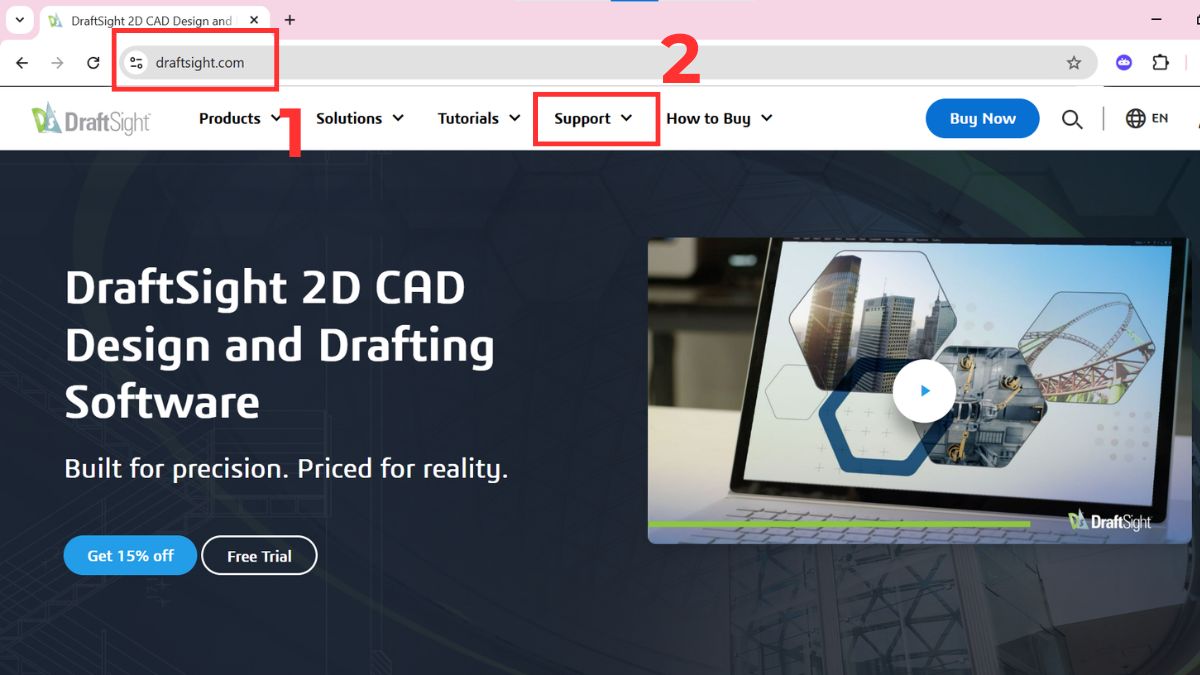Click the purple extension icon in toolbar
The width and height of the screenshot is (1200, 675).
tap(1124, 63)
